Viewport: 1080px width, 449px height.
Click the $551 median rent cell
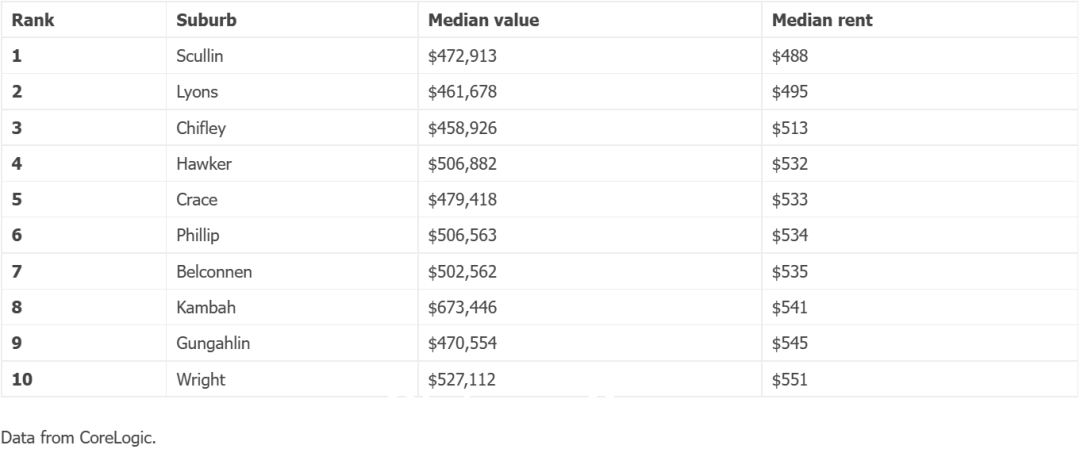point(920,379)
